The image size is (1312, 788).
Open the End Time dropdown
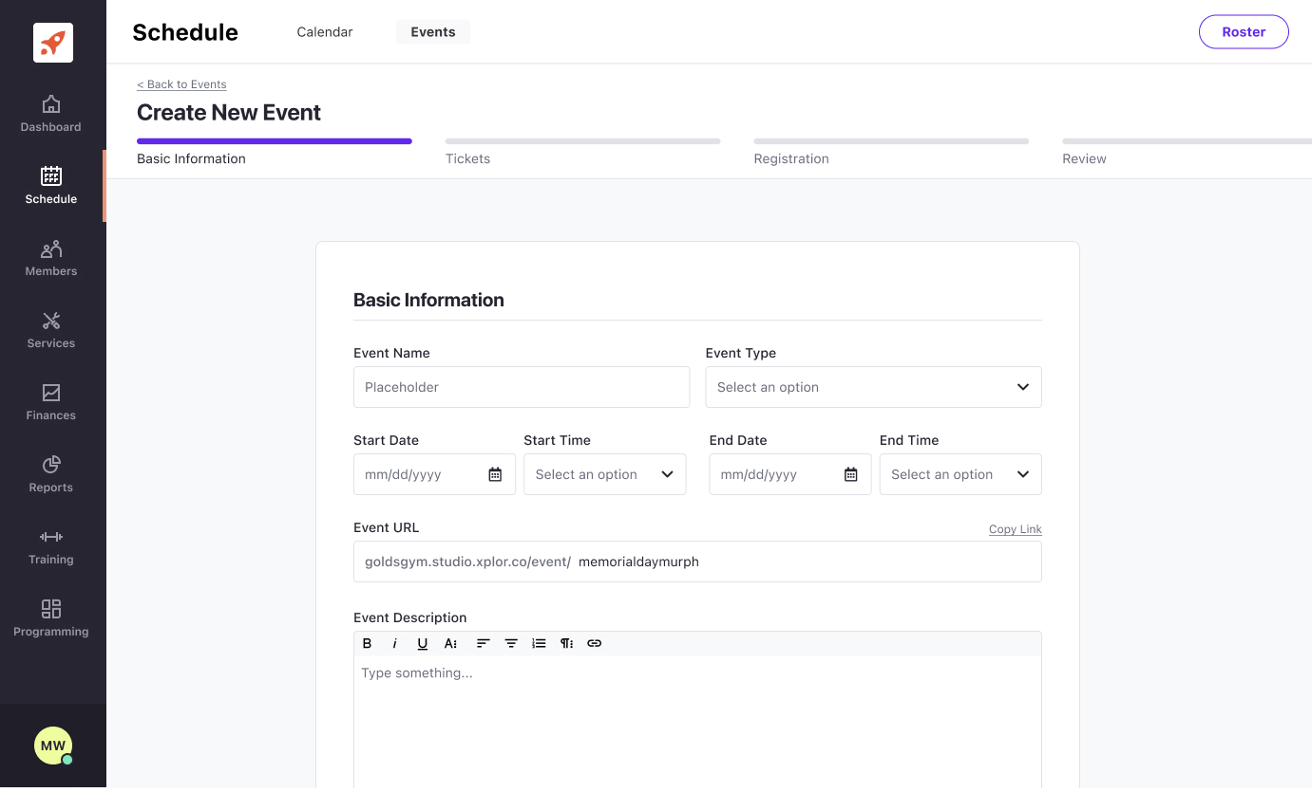pos(960,475)
